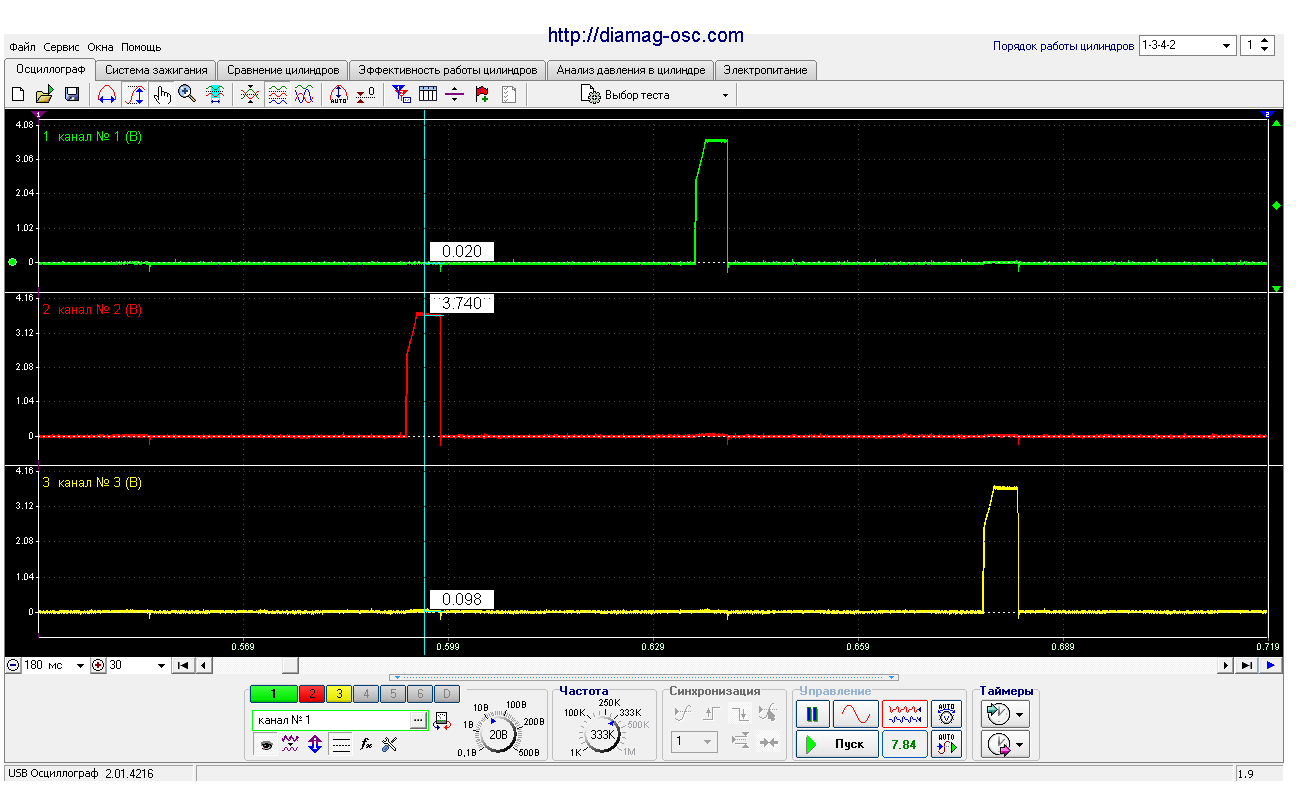Click the sine wave mode button in Управление
The width and height of the screenshot is (1296, 786).
click(856, 714)
